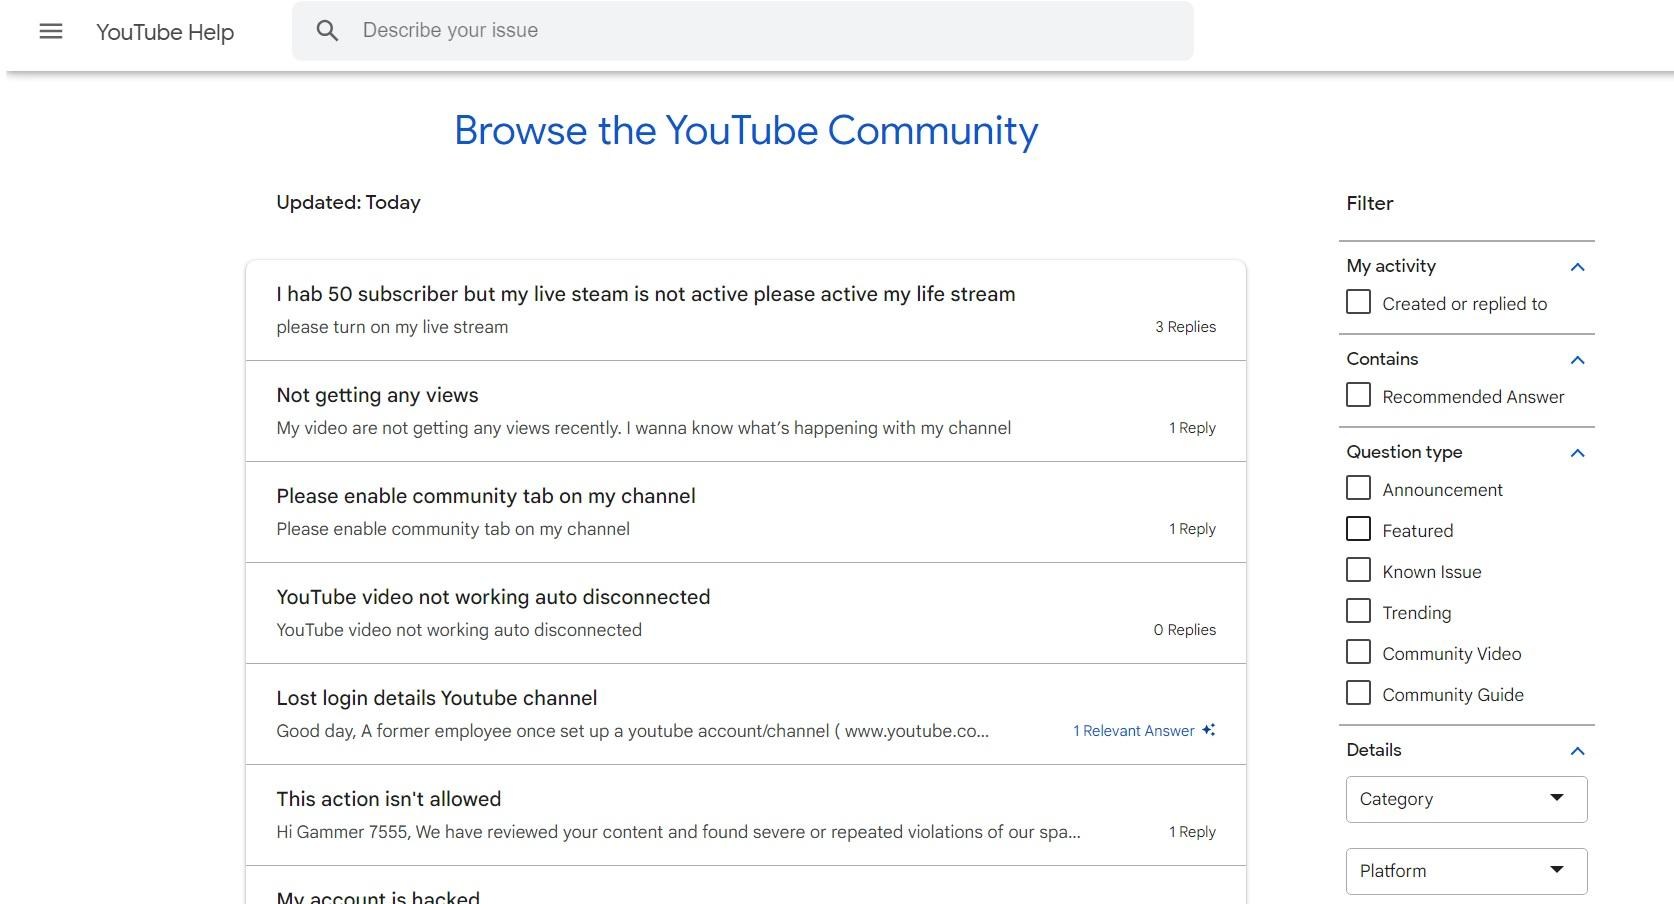Viewport: 1674px width, 904px height.
Task: Check the Created or replied to box
Action: click(1358, 302)
